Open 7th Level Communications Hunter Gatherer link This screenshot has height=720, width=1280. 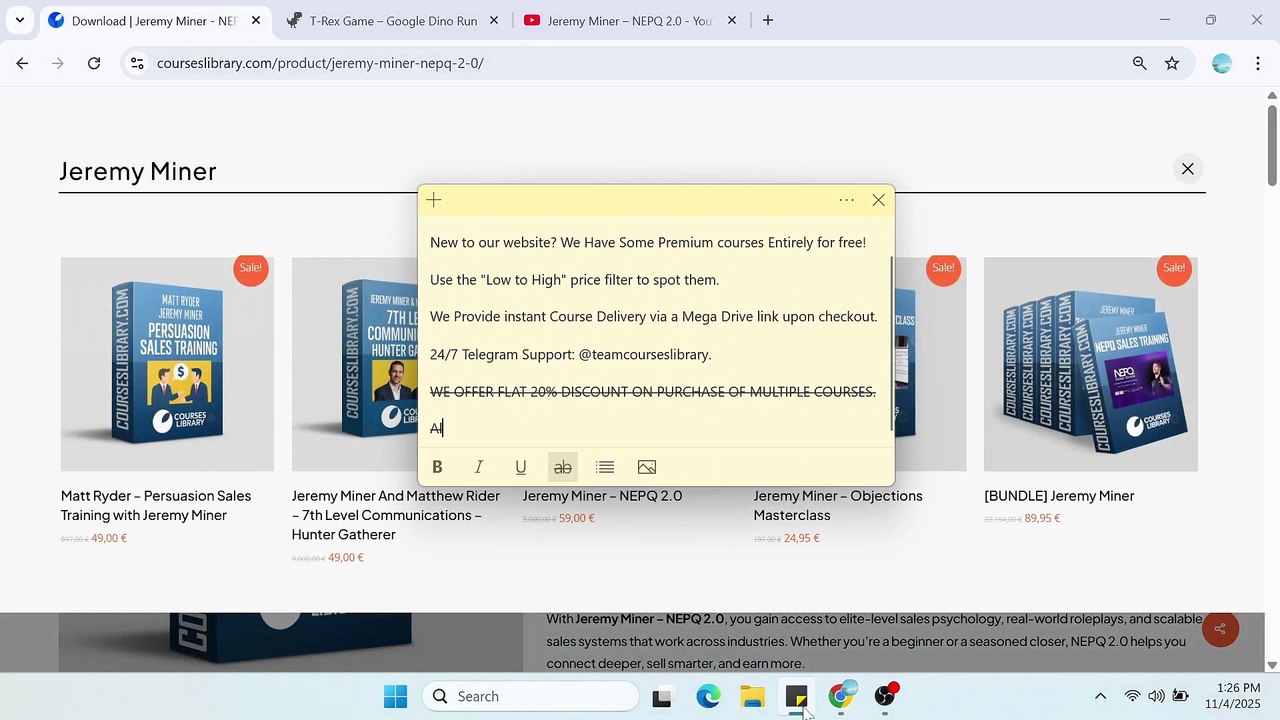396,515
